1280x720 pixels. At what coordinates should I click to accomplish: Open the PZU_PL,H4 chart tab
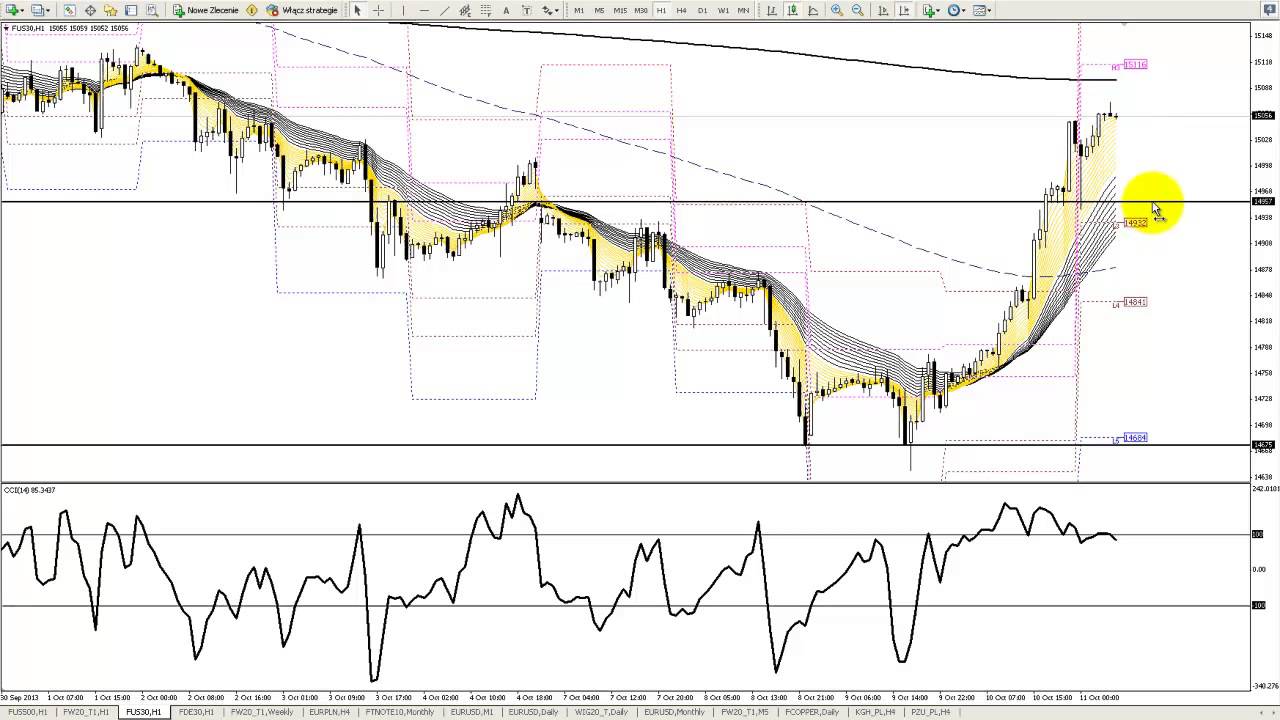click(931, 712)
